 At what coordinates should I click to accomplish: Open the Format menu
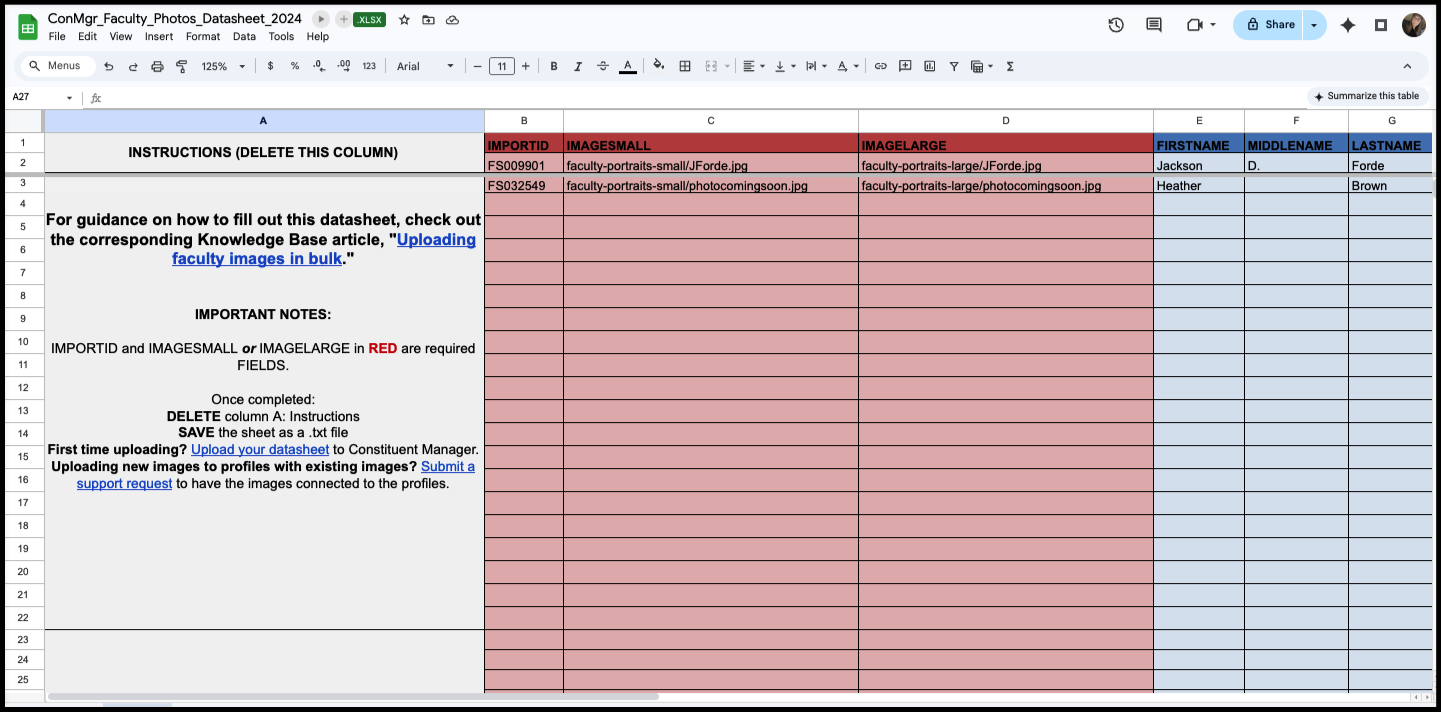[203, 36]
